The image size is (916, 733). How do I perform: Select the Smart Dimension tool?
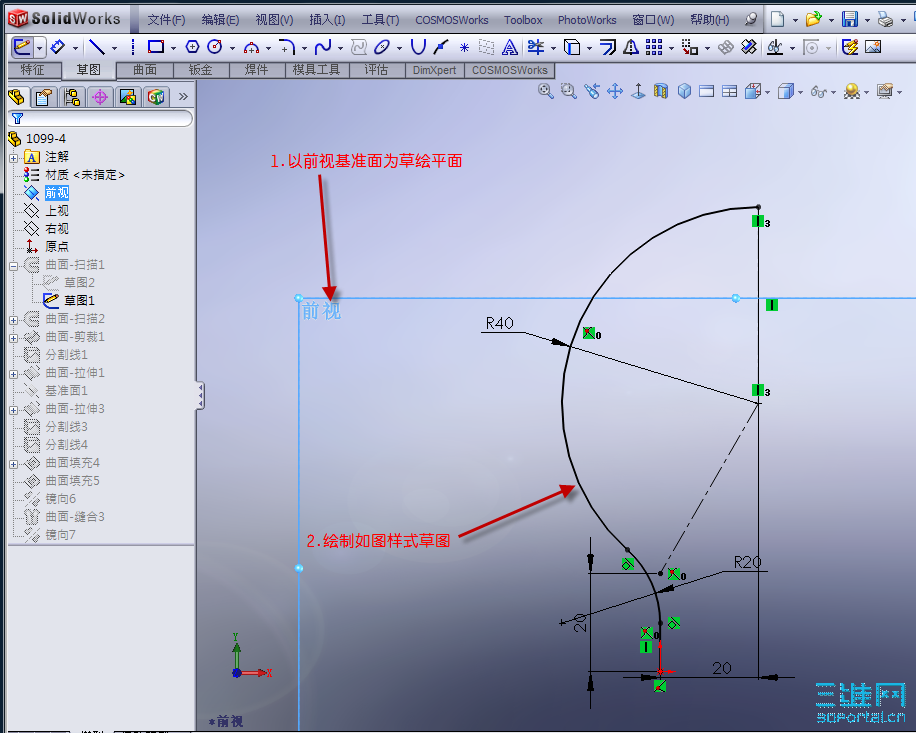point(57,47)
